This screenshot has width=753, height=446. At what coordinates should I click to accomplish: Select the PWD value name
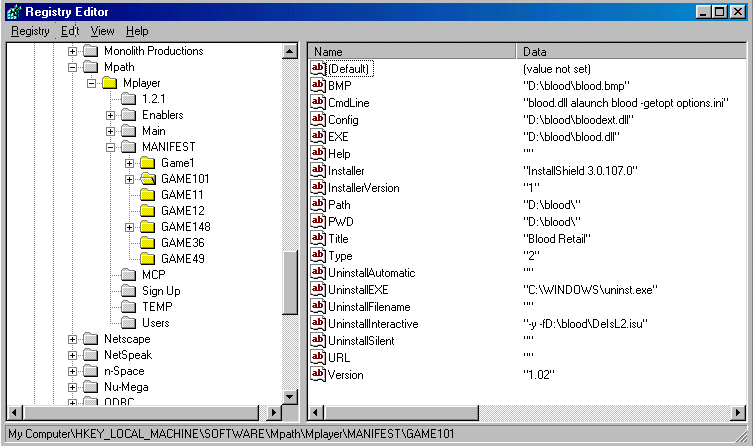341,222
